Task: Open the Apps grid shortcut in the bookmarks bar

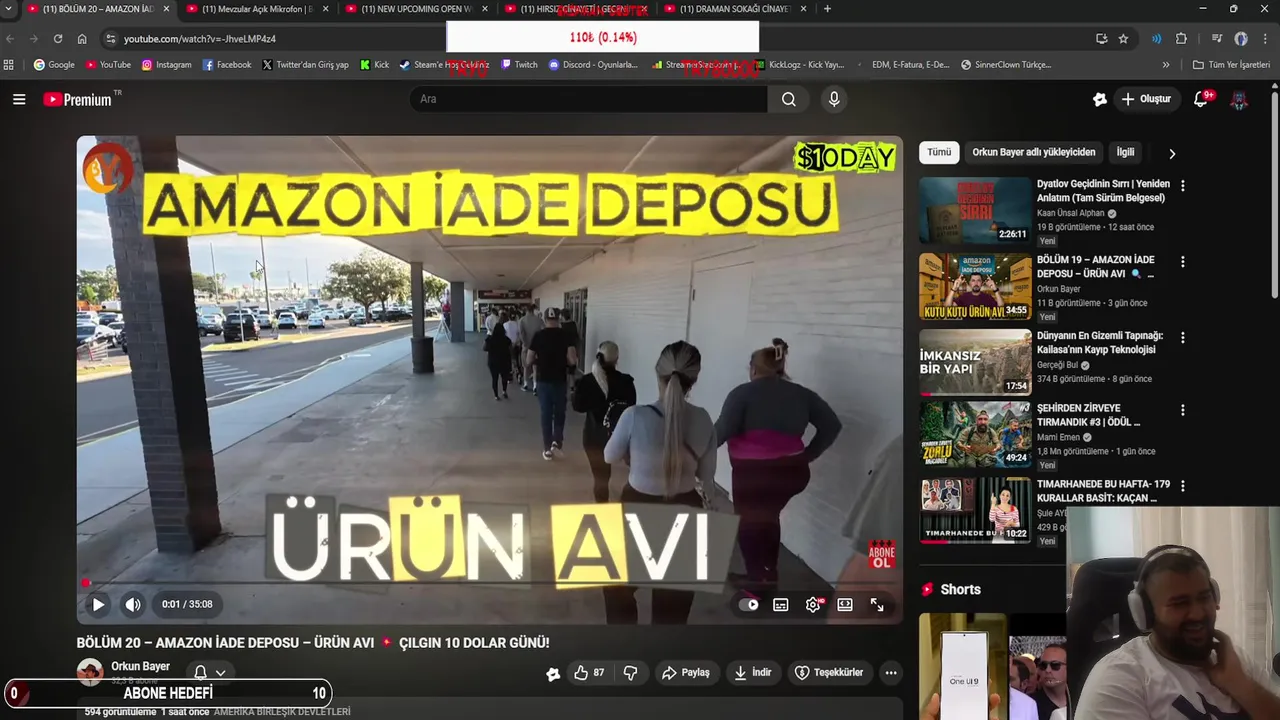Action: click(9, 65)
